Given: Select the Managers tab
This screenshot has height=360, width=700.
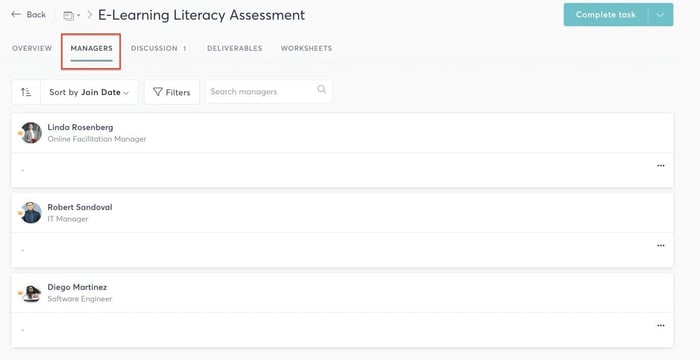Looking at the screenshot, I should coord(92,48).
